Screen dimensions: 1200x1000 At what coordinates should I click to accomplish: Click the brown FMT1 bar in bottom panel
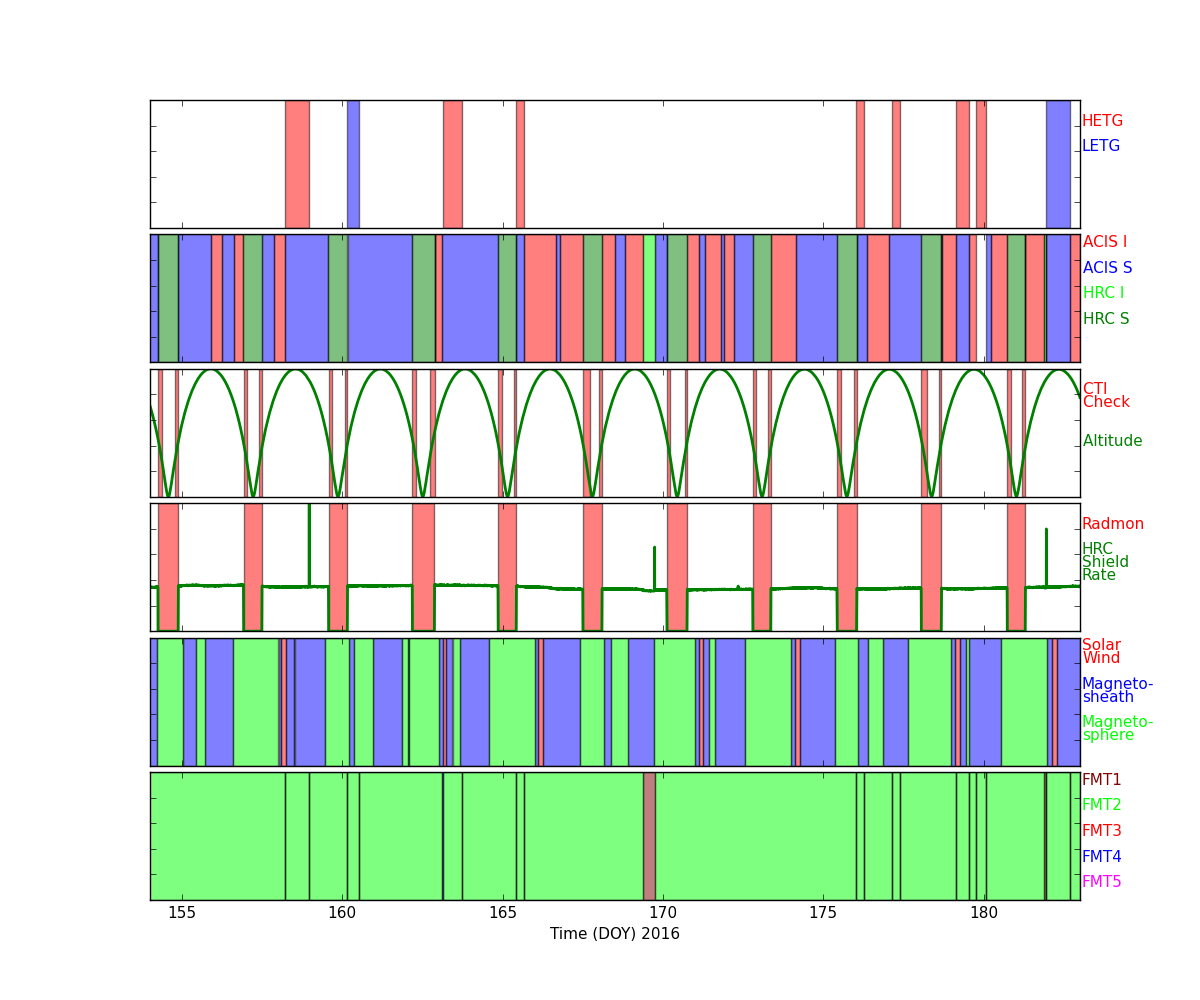point(649,836)
